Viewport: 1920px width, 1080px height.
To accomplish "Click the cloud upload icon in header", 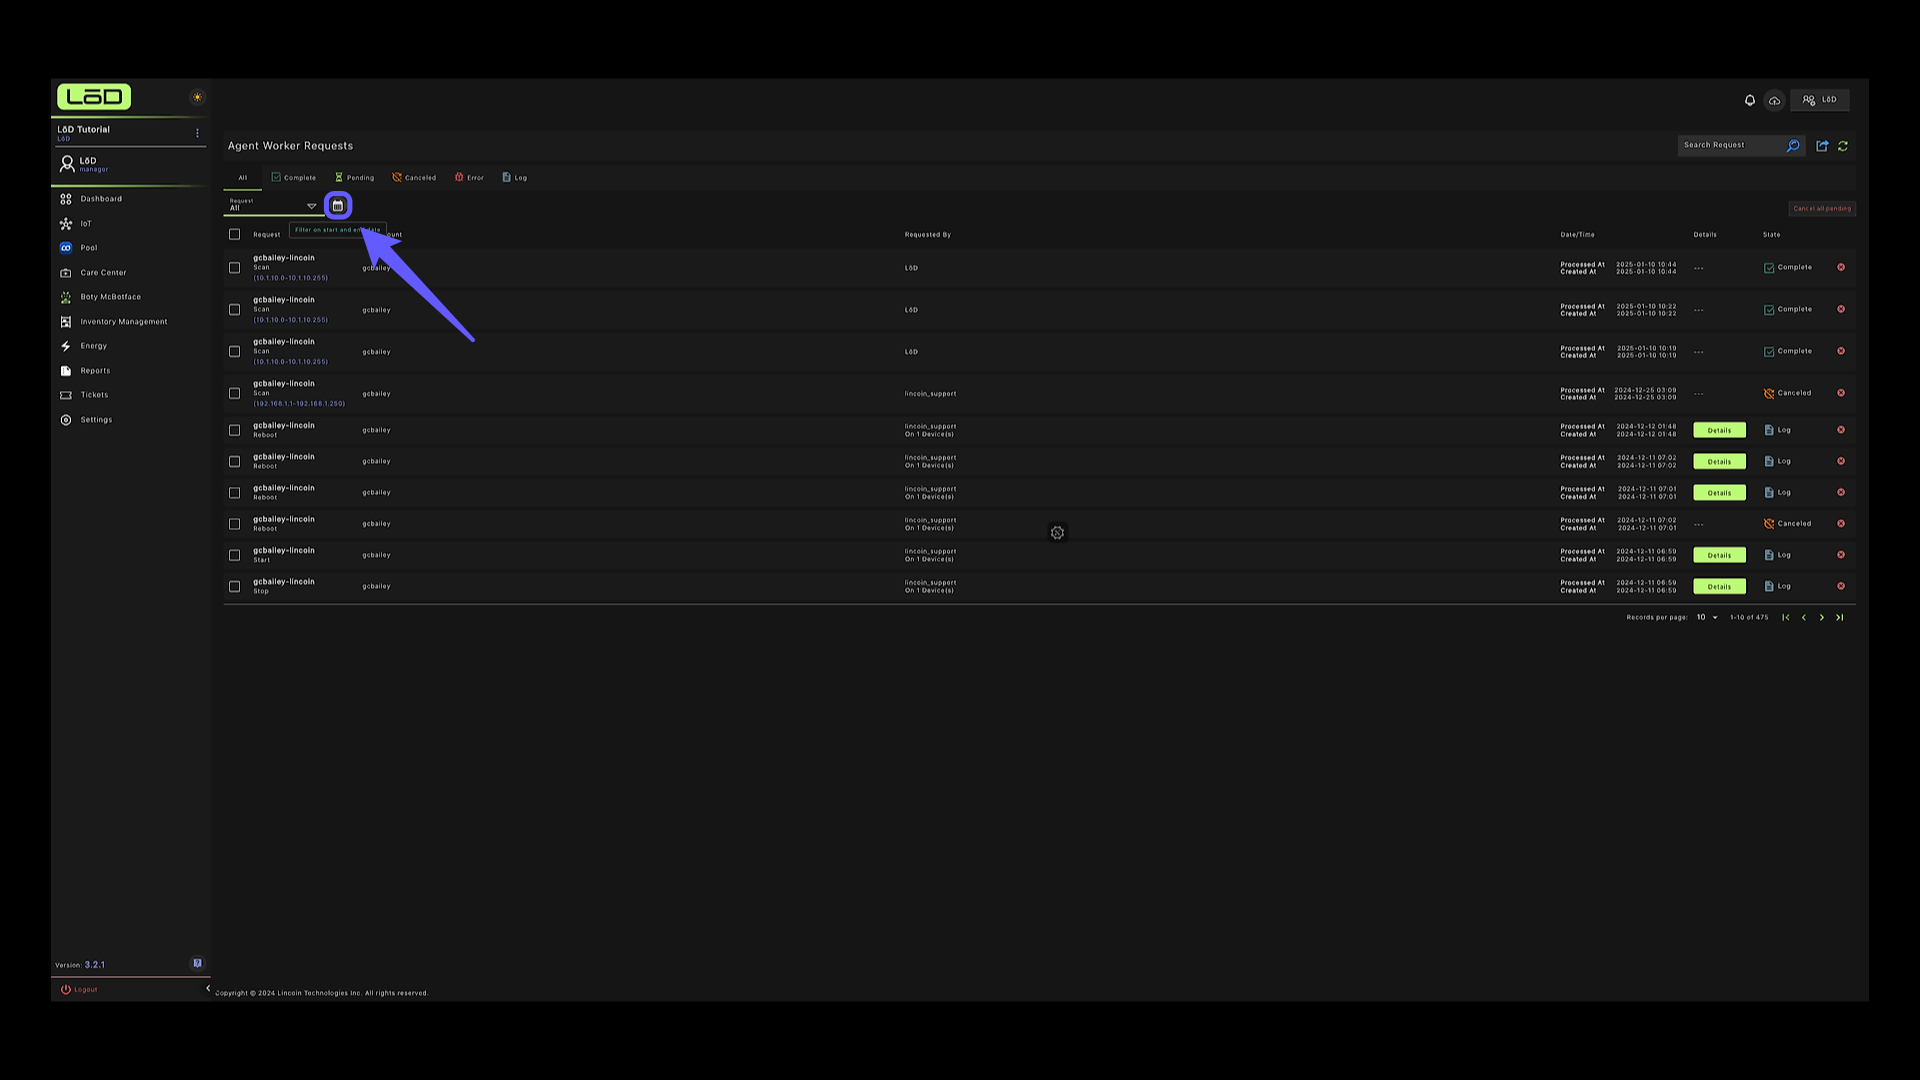I will pyautogui.click(x=1774, y=100).
